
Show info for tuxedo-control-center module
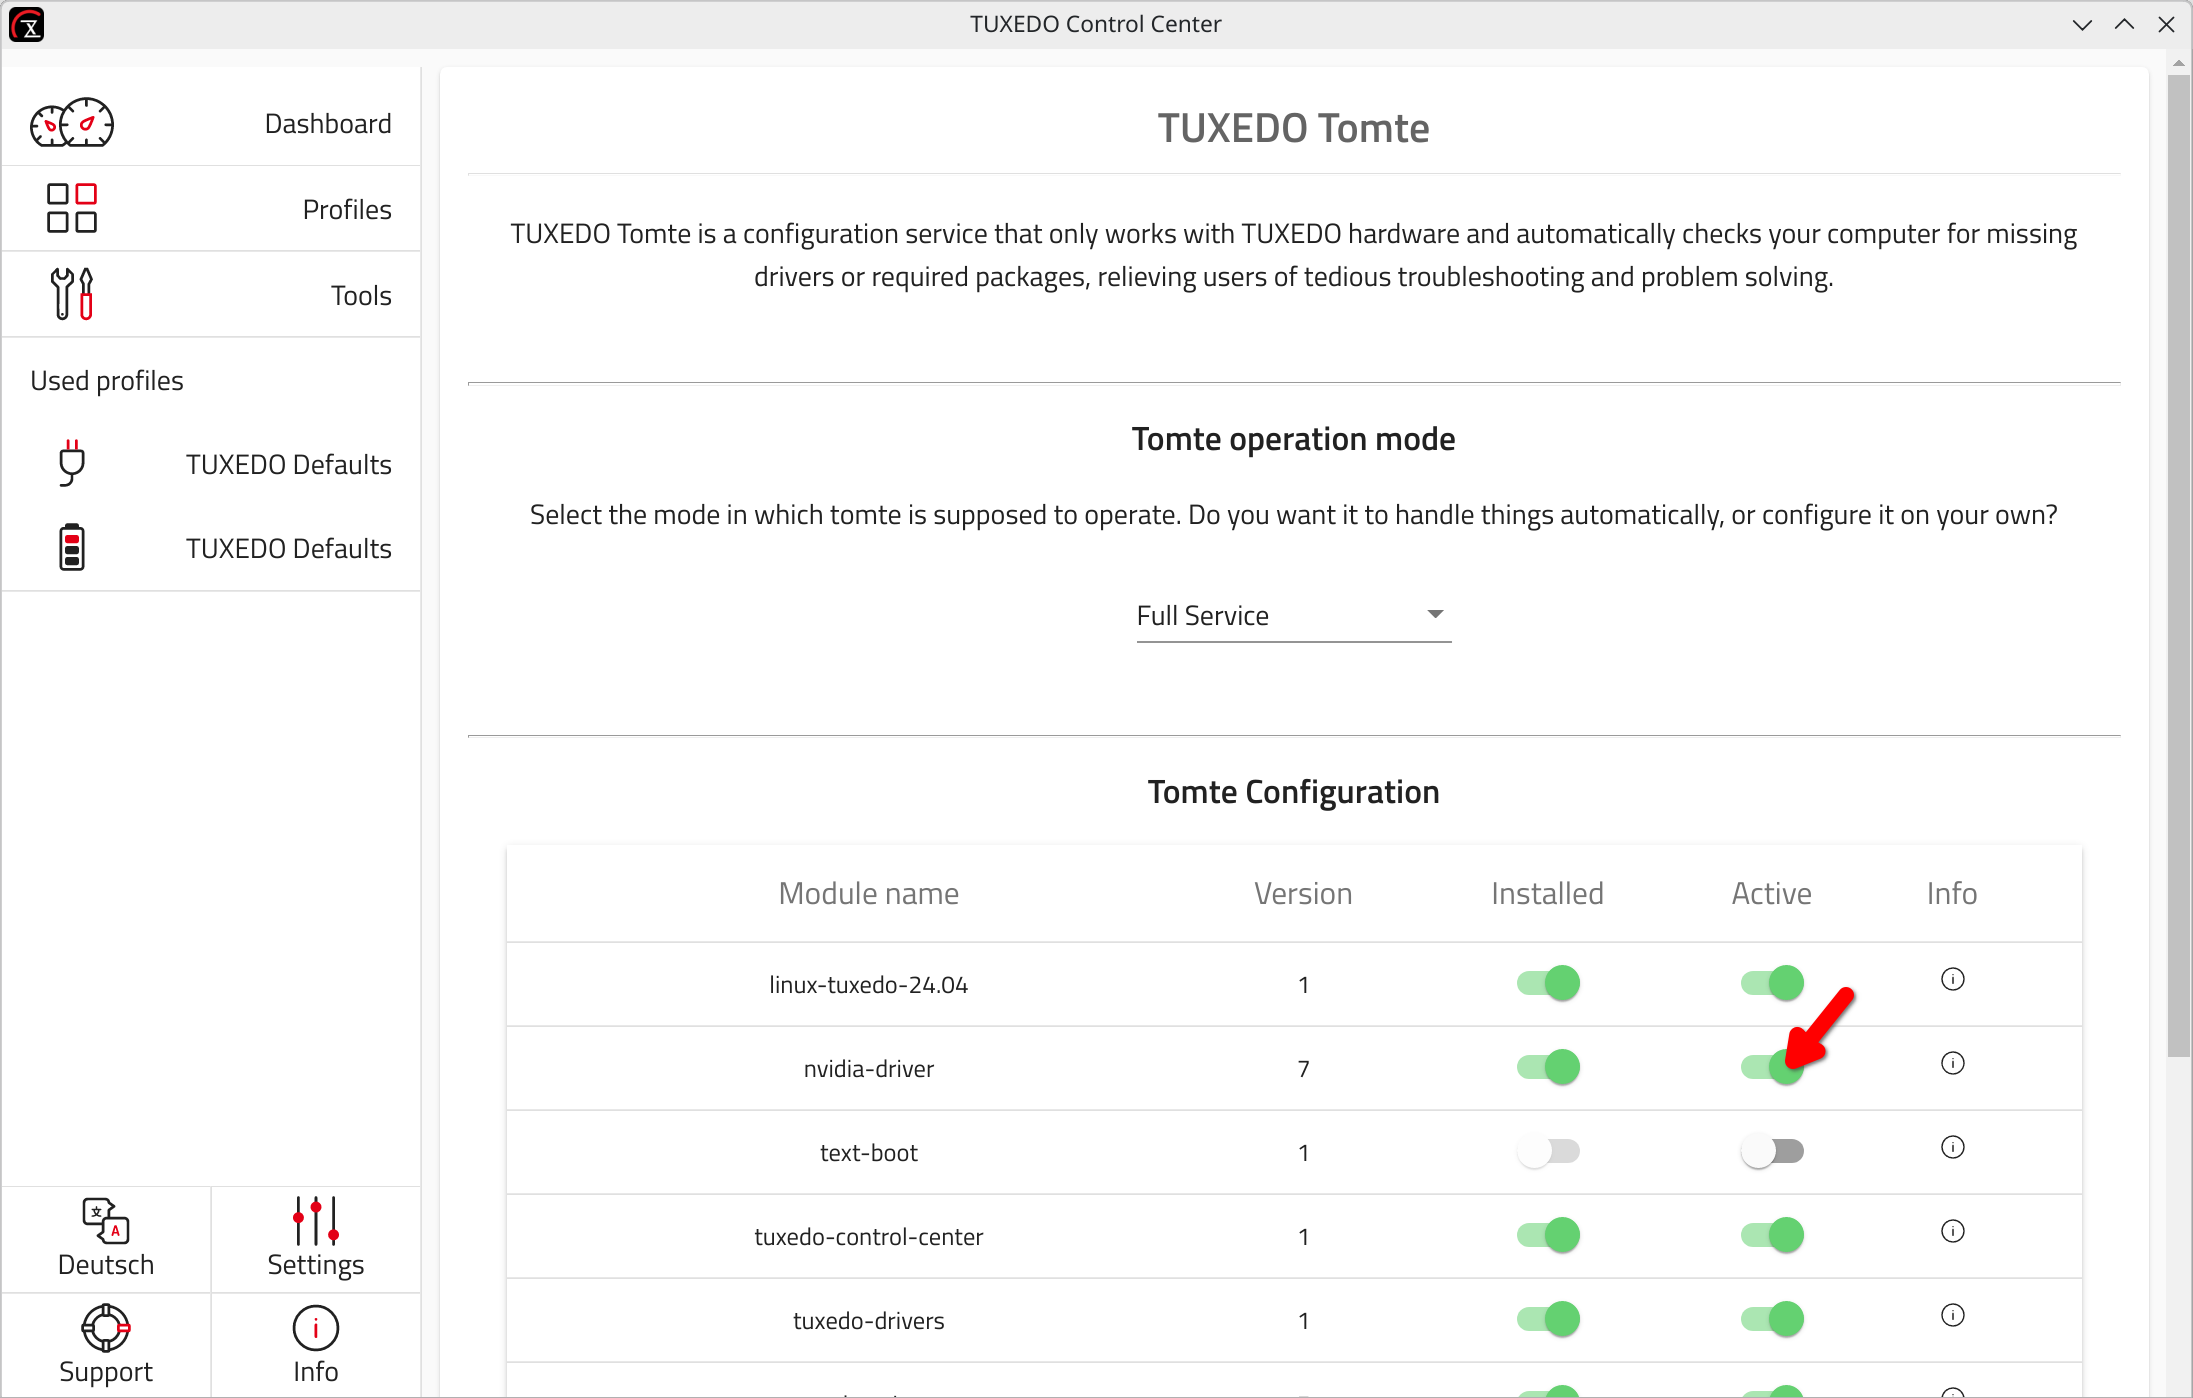[x=1952, y=1231]
